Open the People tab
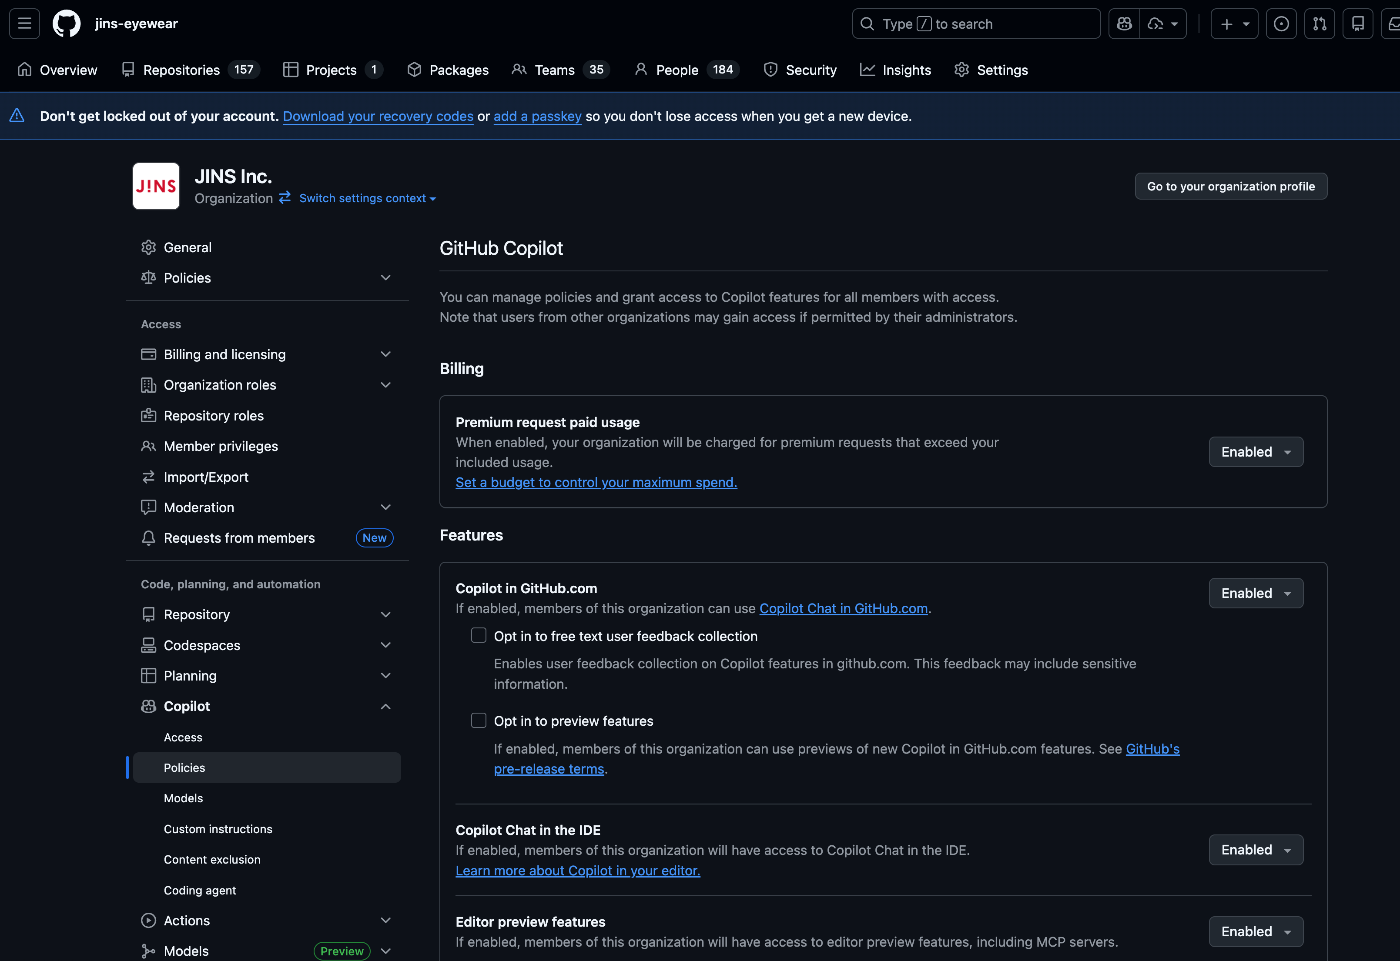This screenshot has width=1400, height=961. pos(686,70)
